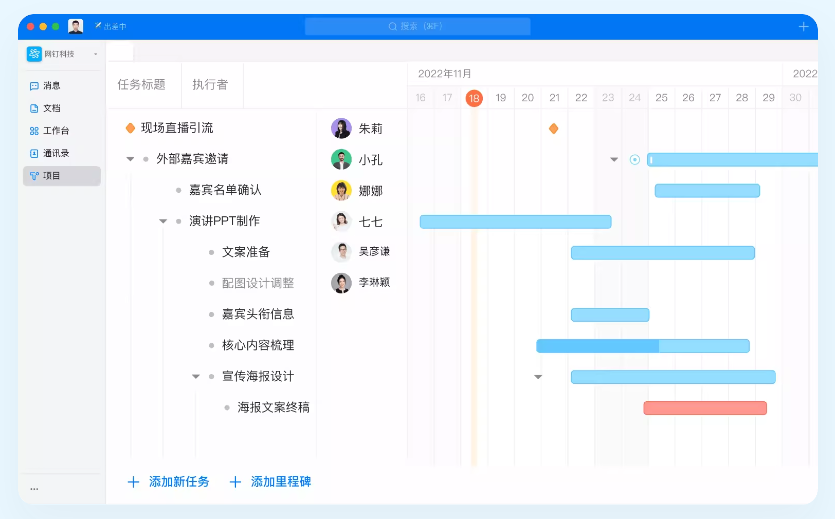Open the 通讯录 contacts section
This screenshot has width=835, height=519.
click(50, 153)
